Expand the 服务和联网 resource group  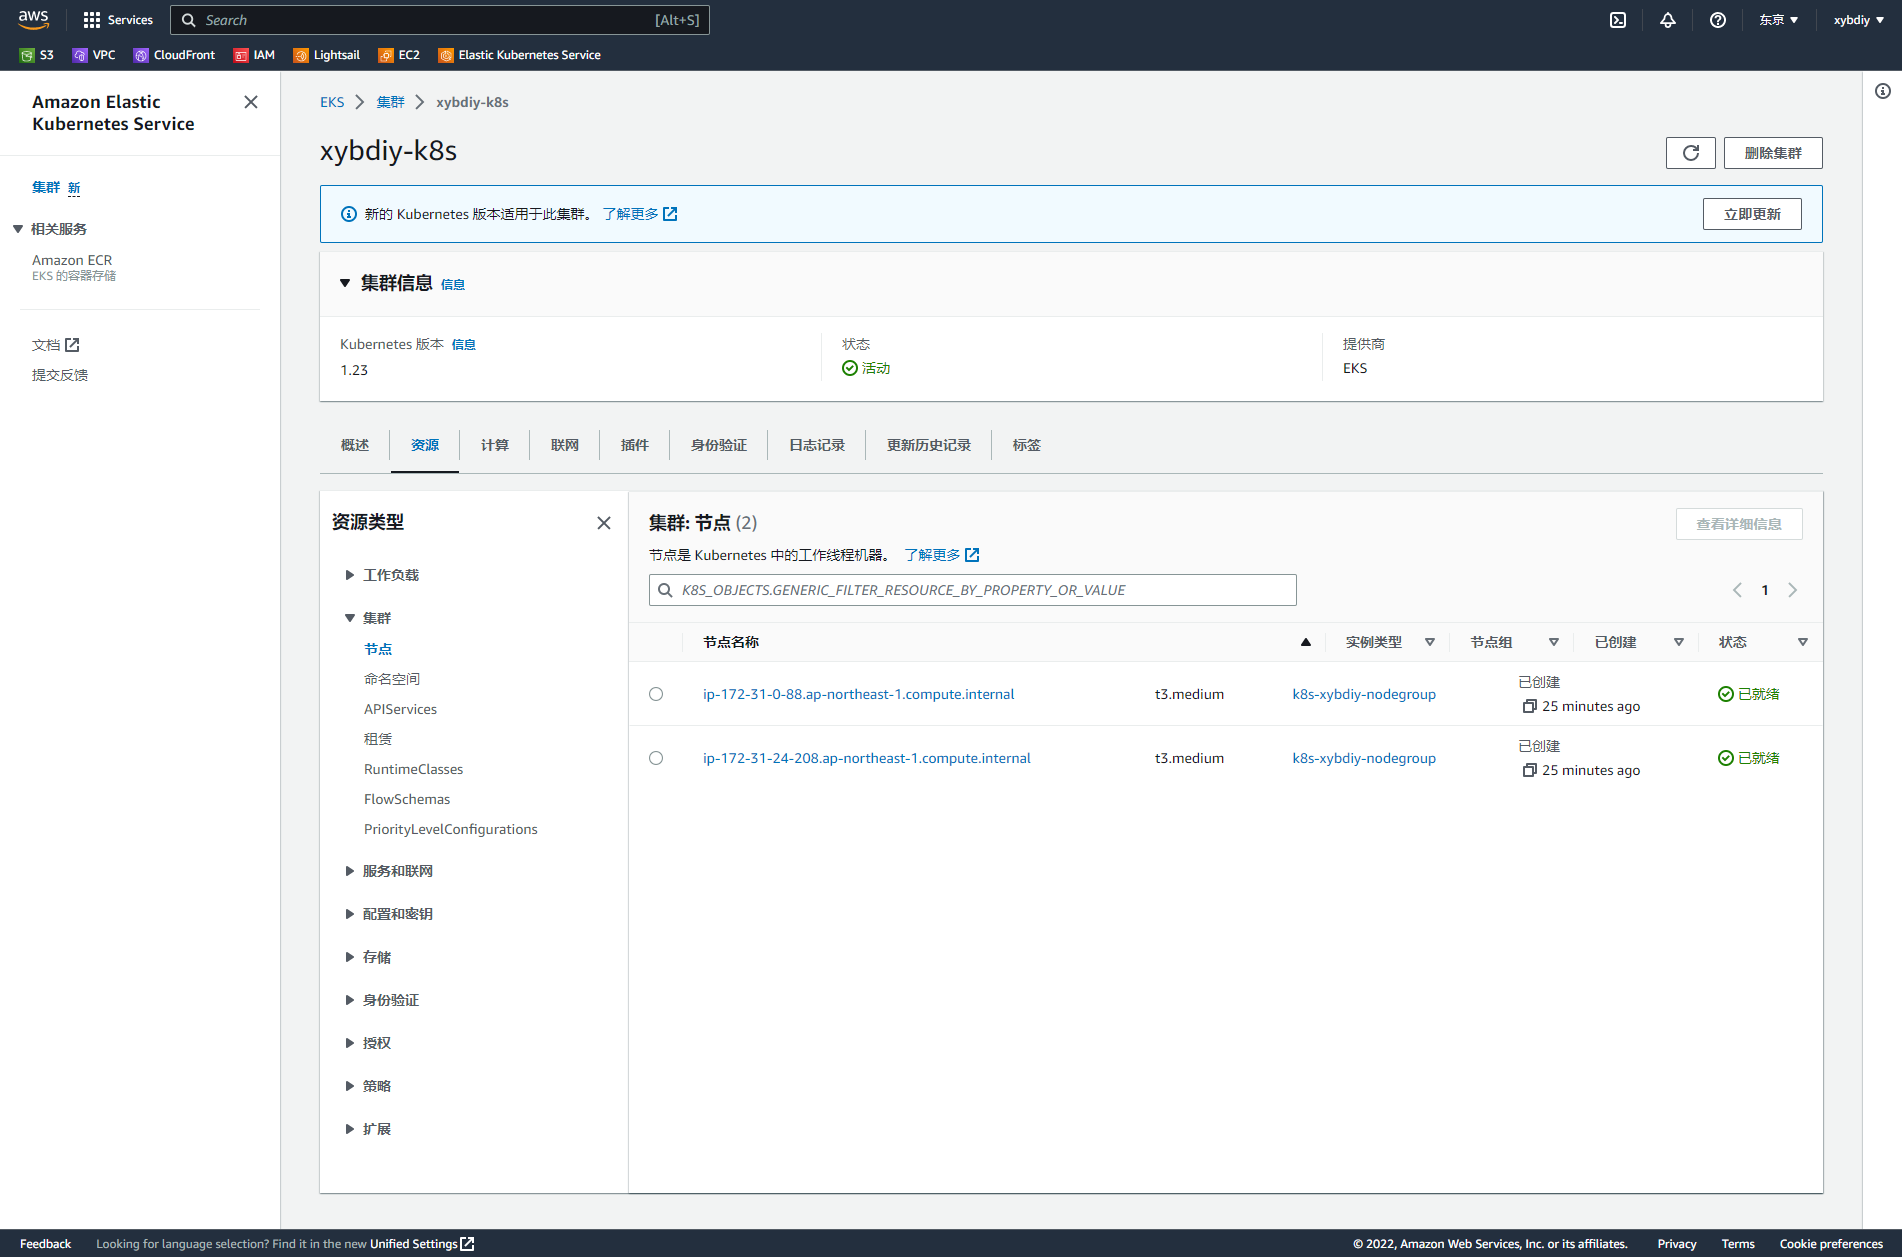pos(350,871)
